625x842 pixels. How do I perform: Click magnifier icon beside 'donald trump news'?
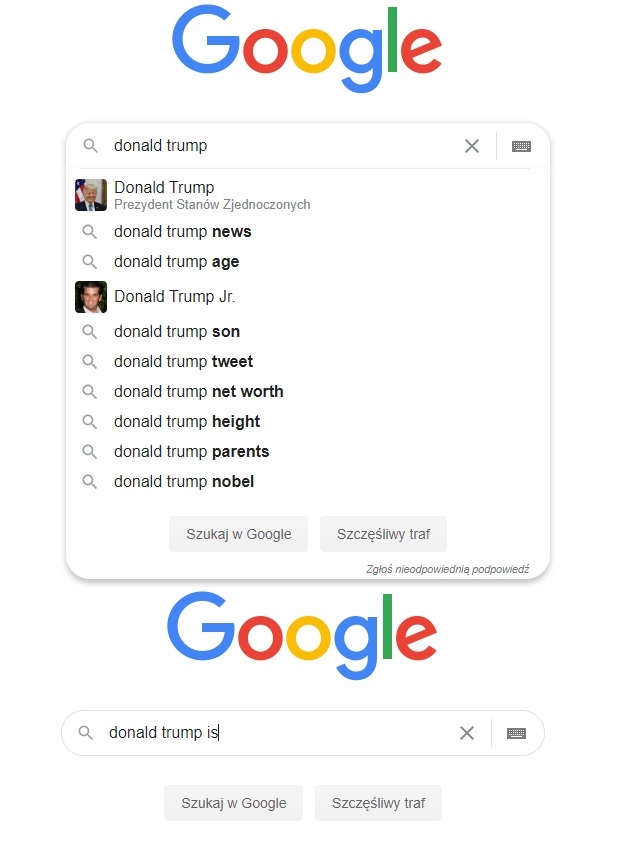(90, 232)
